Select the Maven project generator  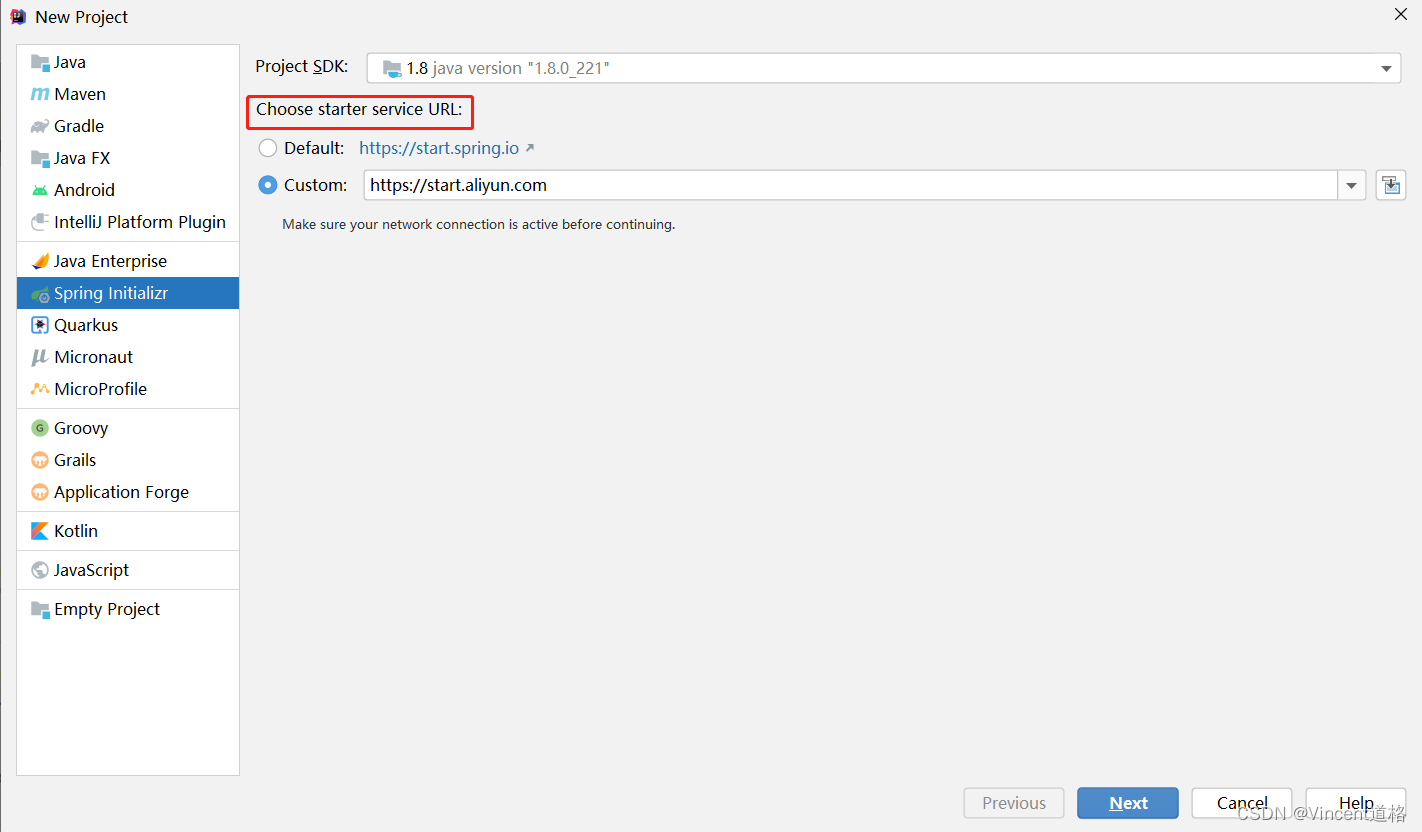click(x=78, y=93)
